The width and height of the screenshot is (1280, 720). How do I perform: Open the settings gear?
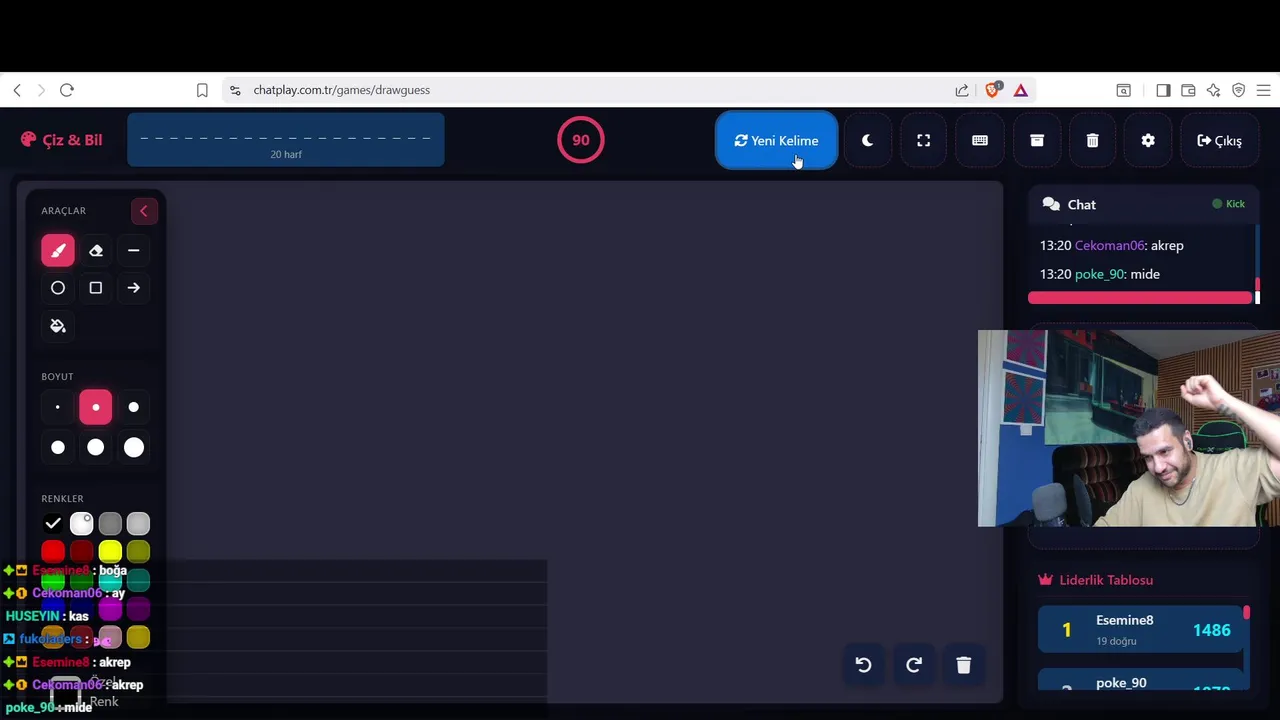pyautogui.click(x=1148, y=141)
